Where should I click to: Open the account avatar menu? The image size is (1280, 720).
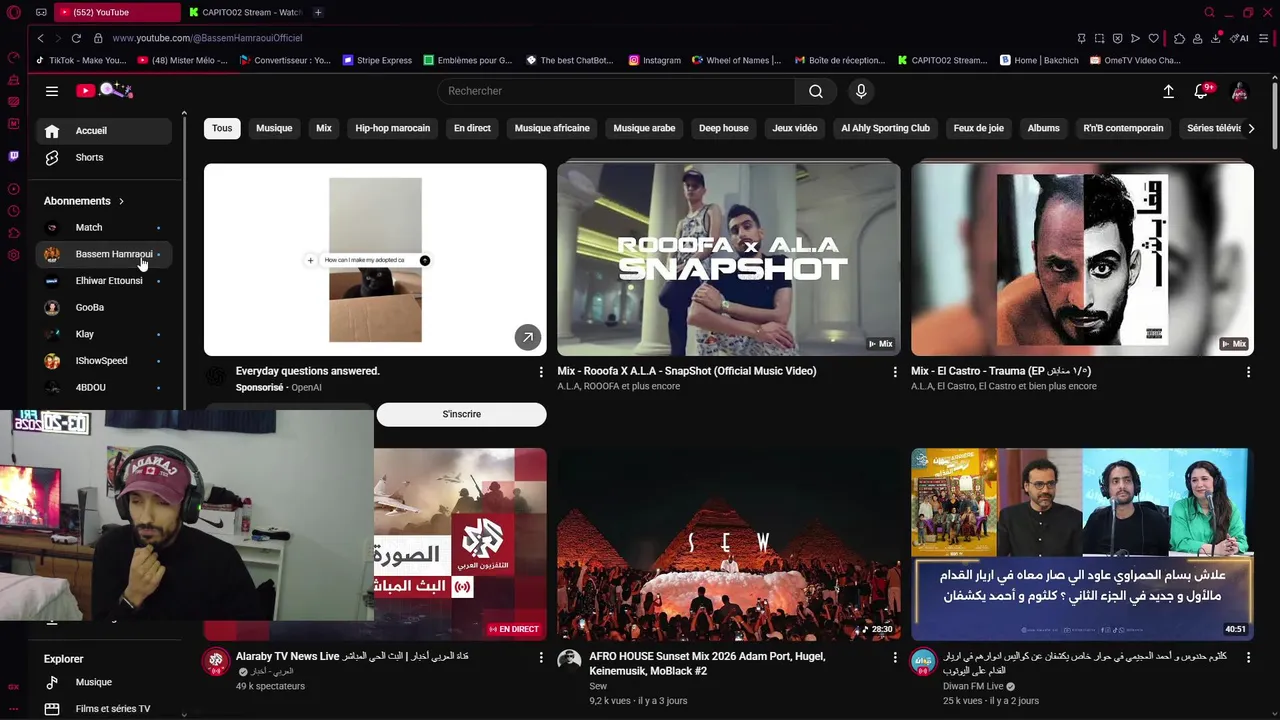tap(1239, 91)
